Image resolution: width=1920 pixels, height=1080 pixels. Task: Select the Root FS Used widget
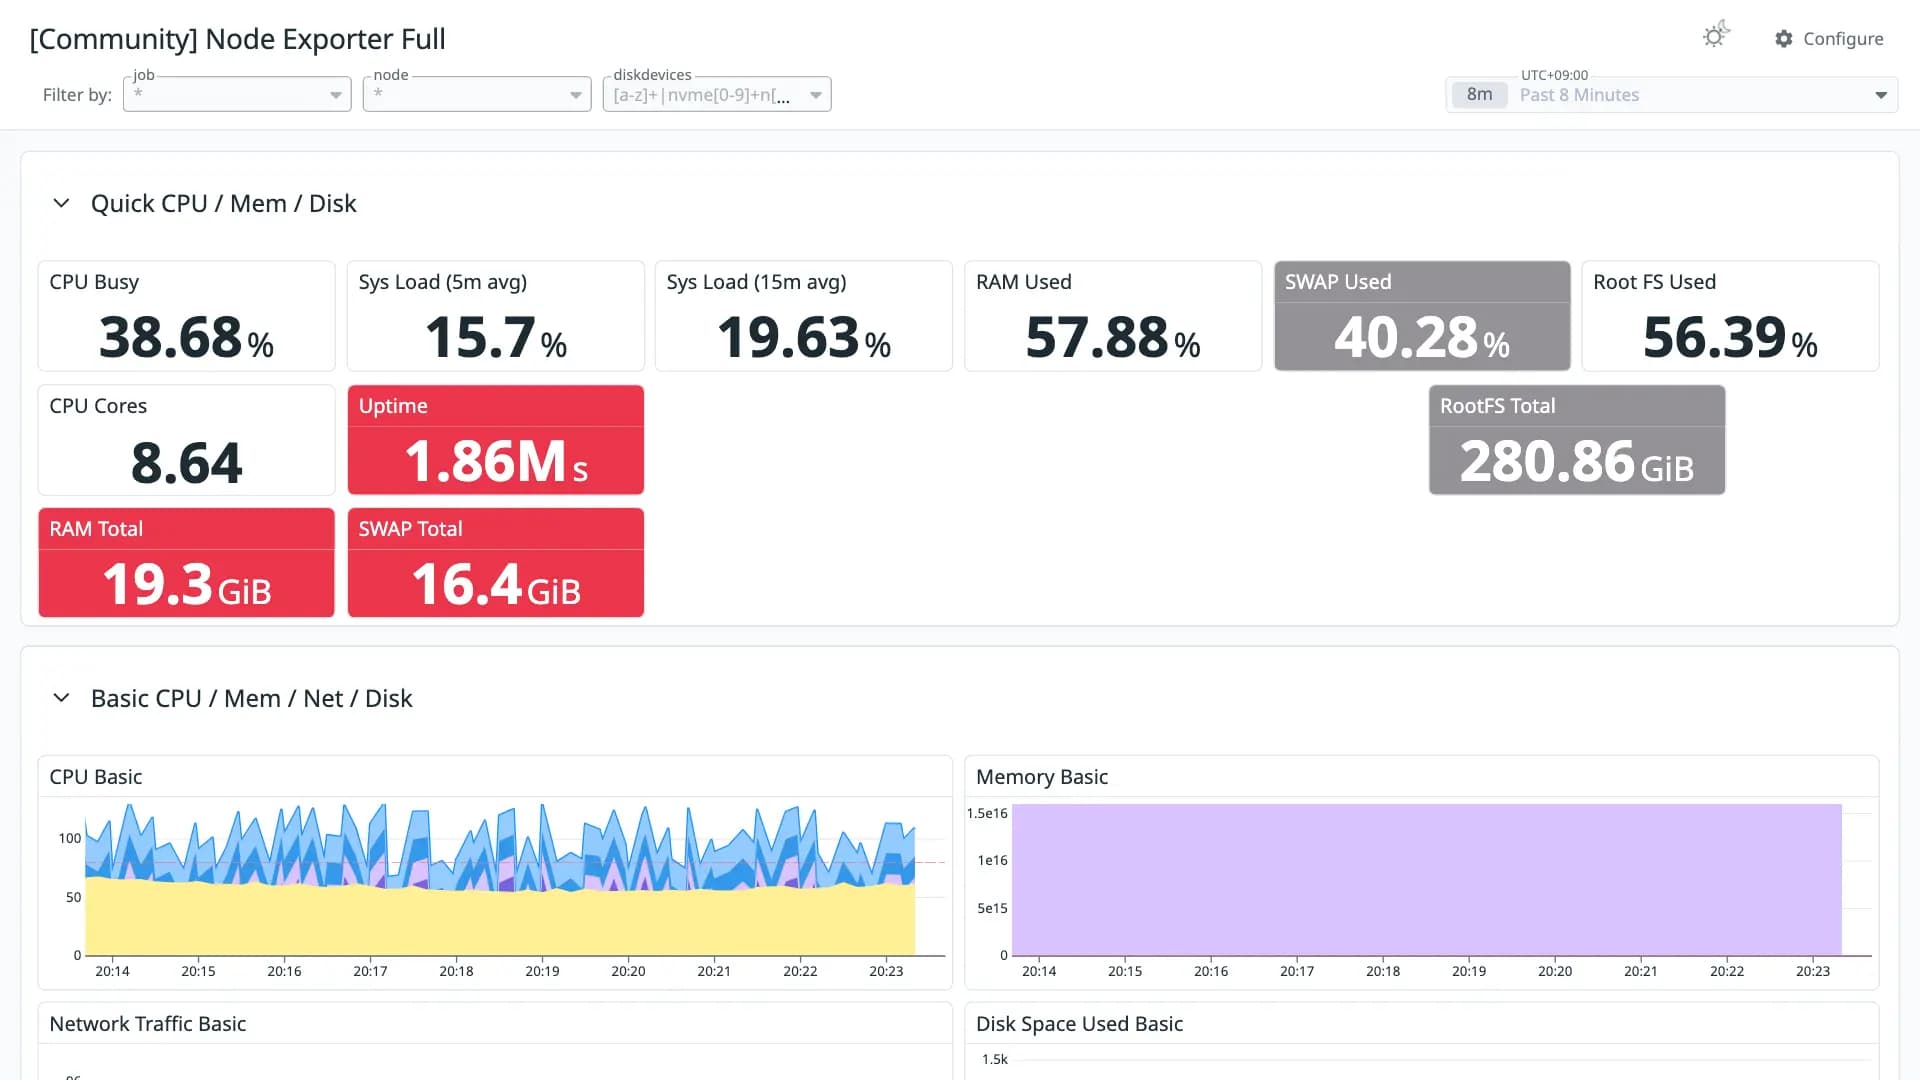pyautogui.click(x=1730, y=316)
